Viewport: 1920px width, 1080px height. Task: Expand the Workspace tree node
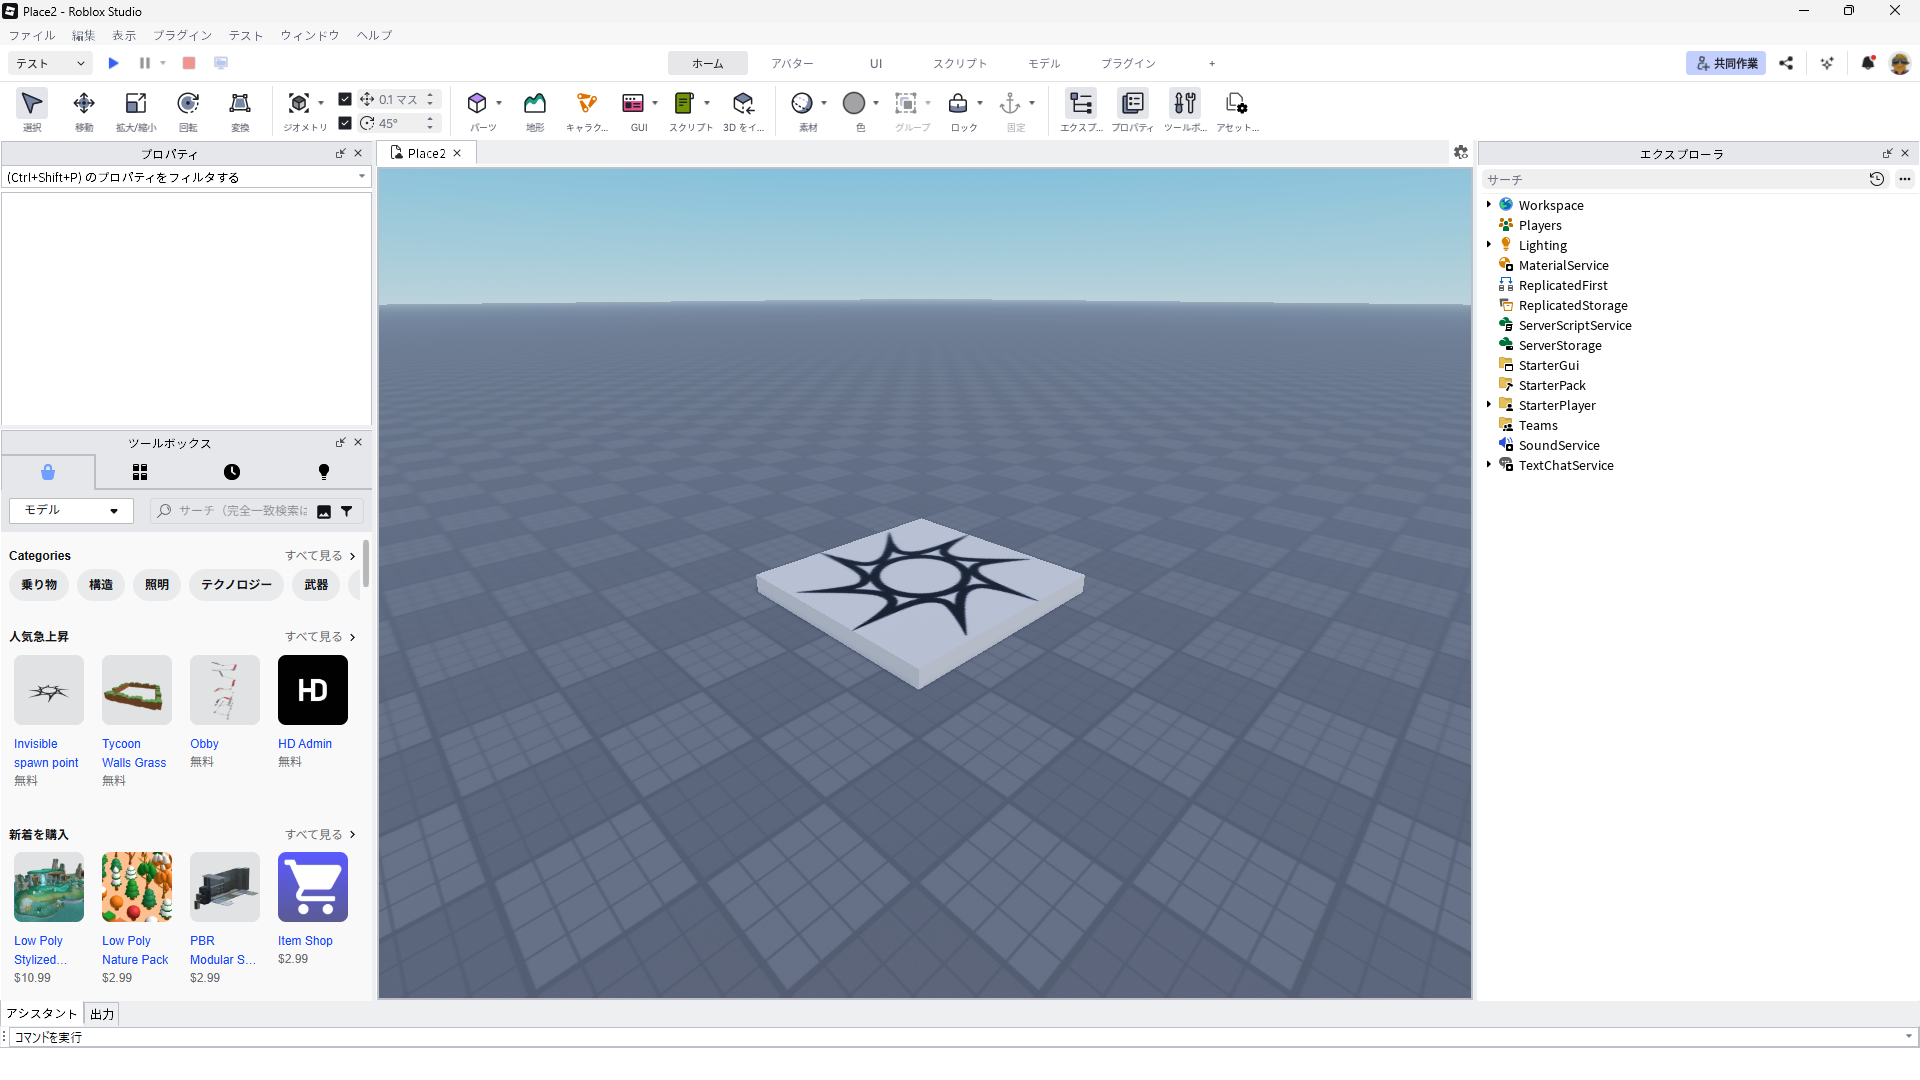[x=1489, y=205]
